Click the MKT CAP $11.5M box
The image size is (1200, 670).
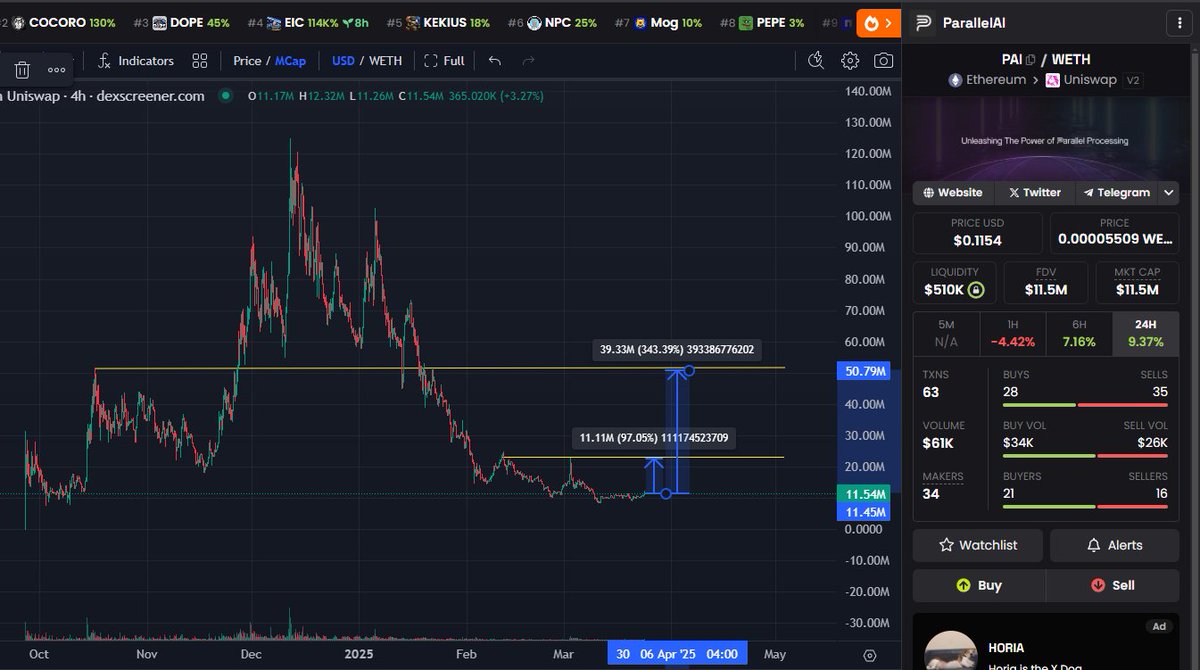click(x=1136, y=282)
